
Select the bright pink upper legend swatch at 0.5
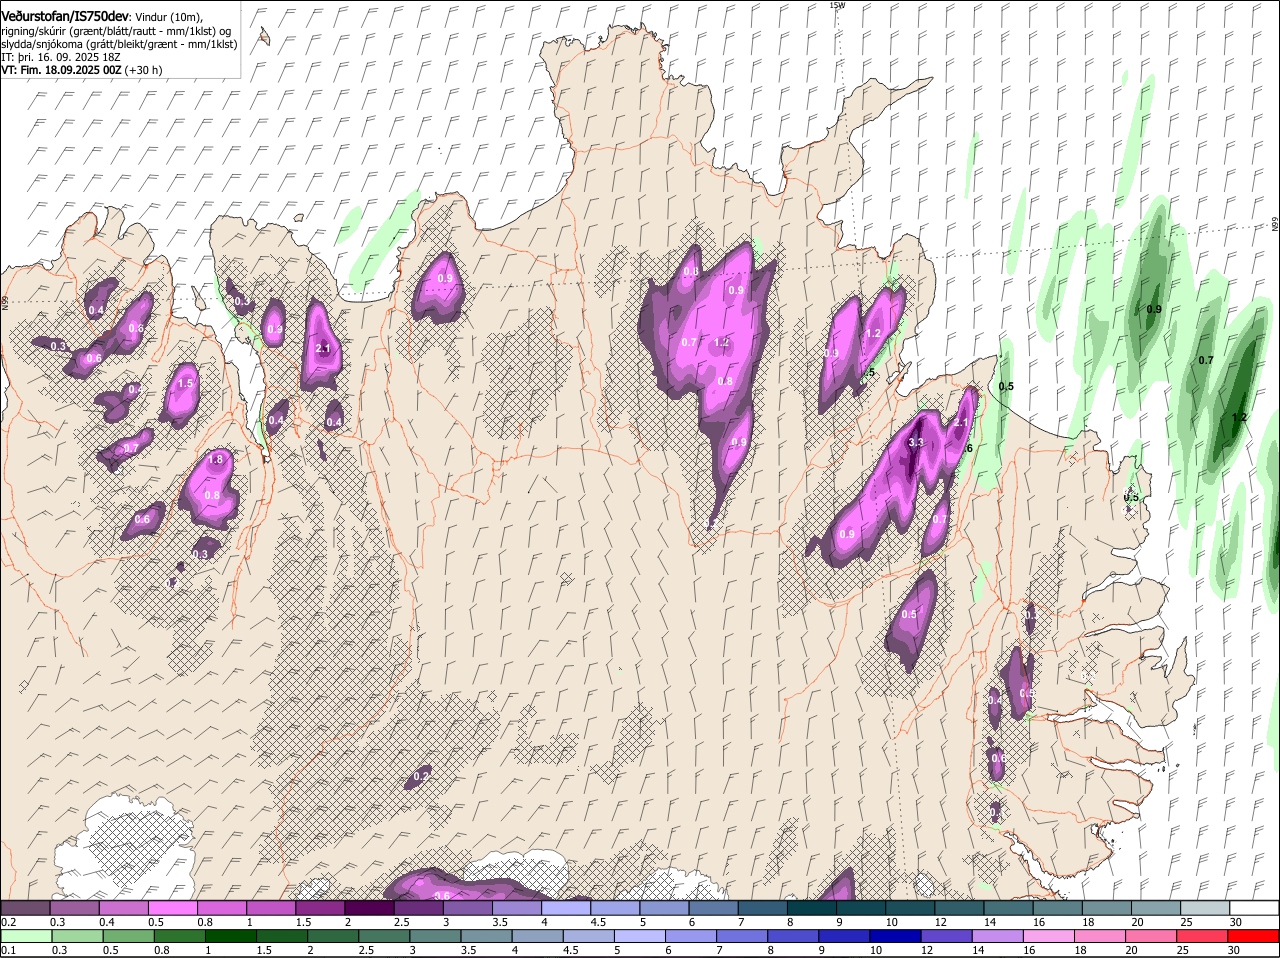pyautogui.click(x=173, y=907)
